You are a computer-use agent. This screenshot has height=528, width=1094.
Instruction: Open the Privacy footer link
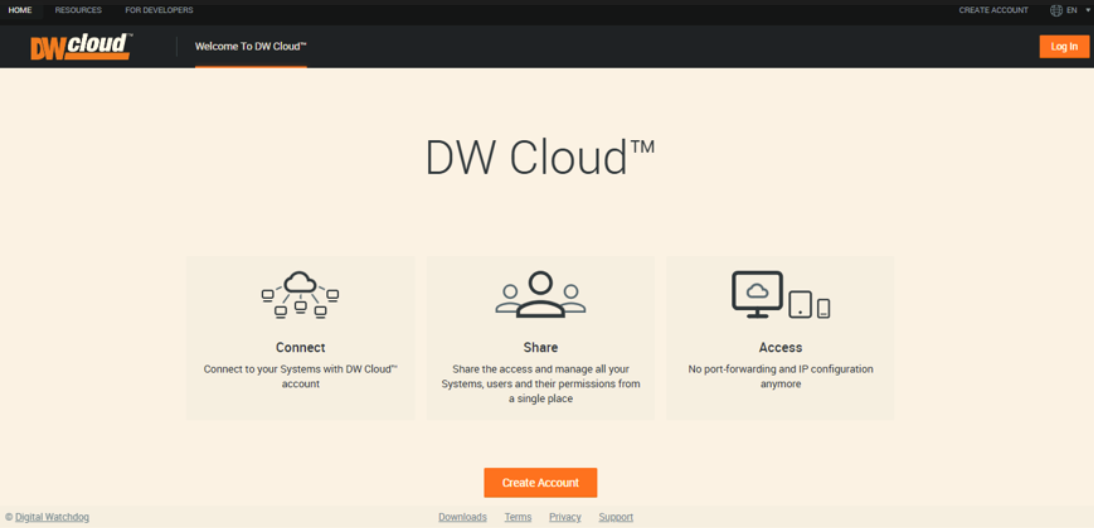click(565, 518)
